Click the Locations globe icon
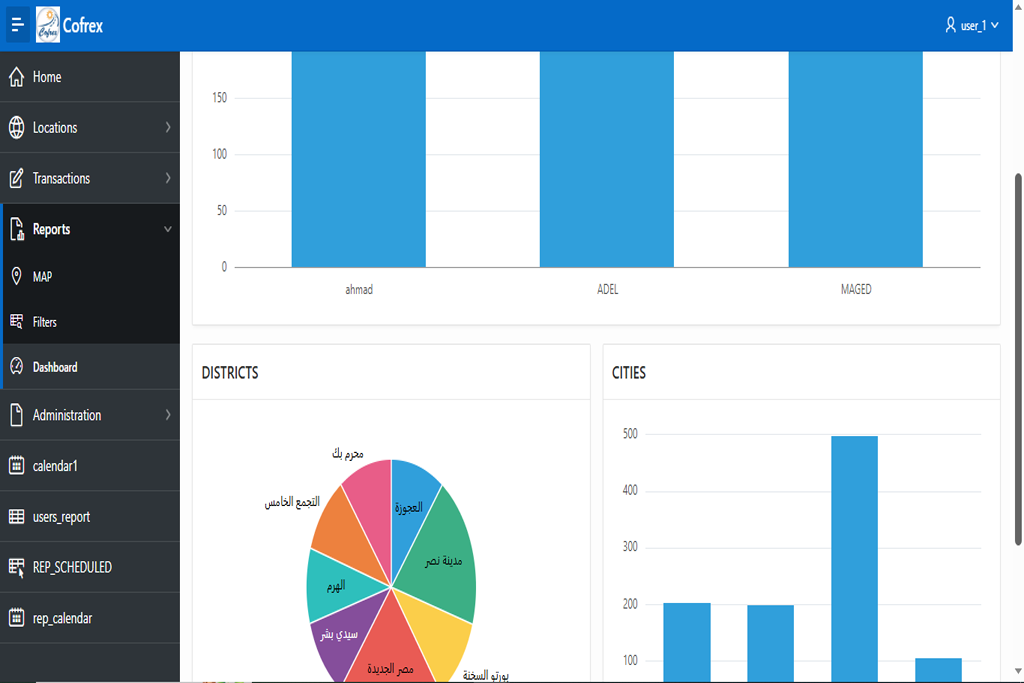Image resolution: width=1024 pixels, height=683 pixels. [x=16, y=128]
